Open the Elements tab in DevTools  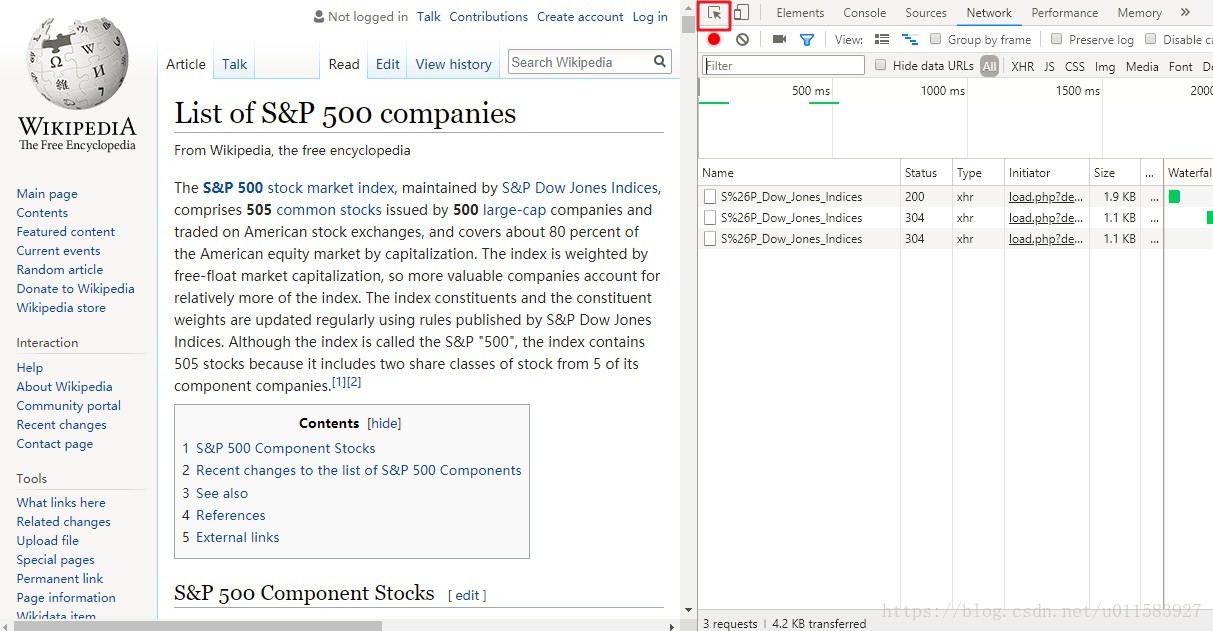point(800,13)
